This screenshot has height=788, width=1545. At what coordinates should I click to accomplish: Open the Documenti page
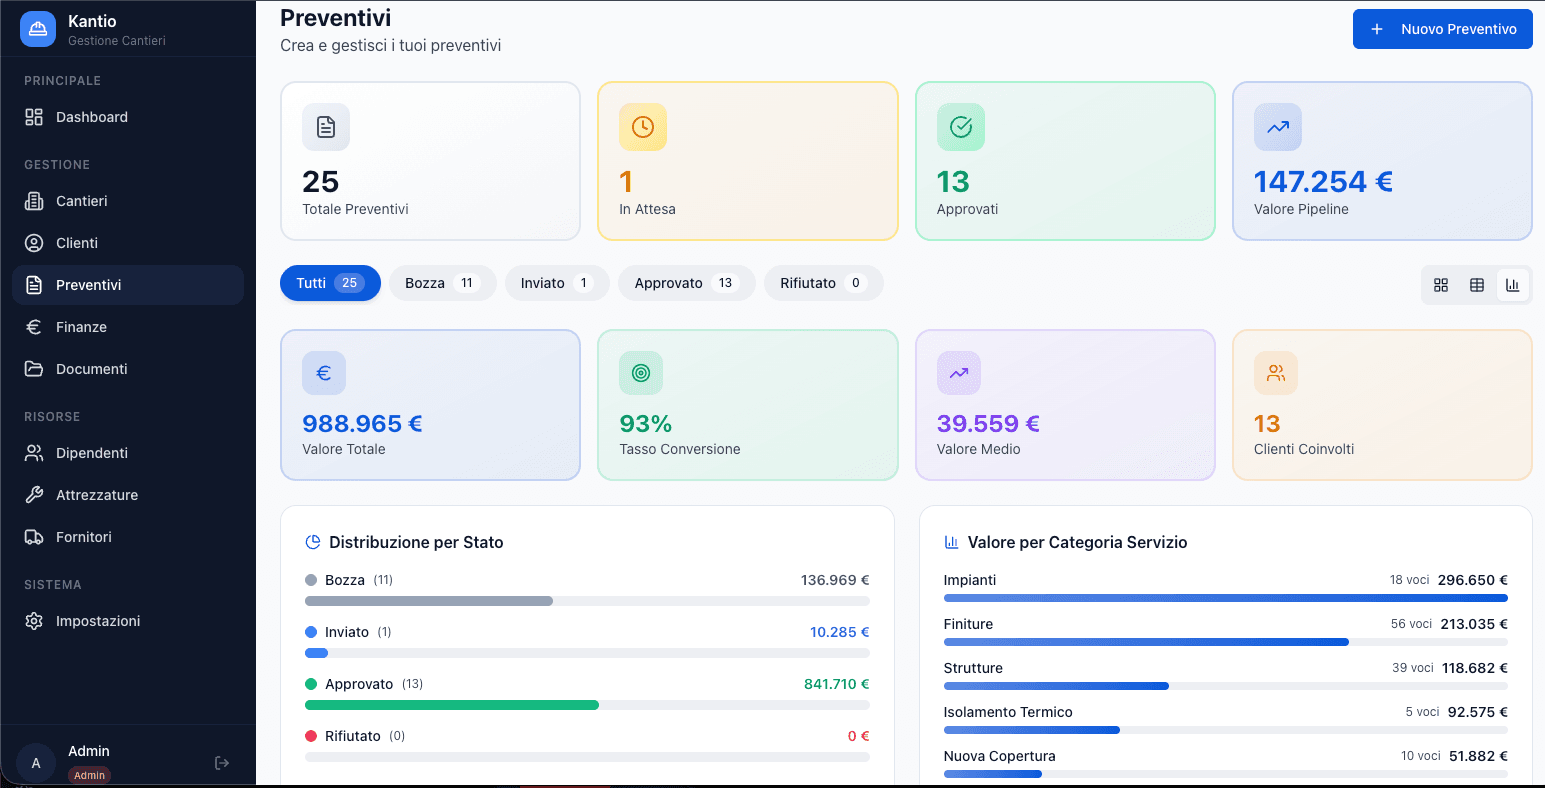pos(128,369)
